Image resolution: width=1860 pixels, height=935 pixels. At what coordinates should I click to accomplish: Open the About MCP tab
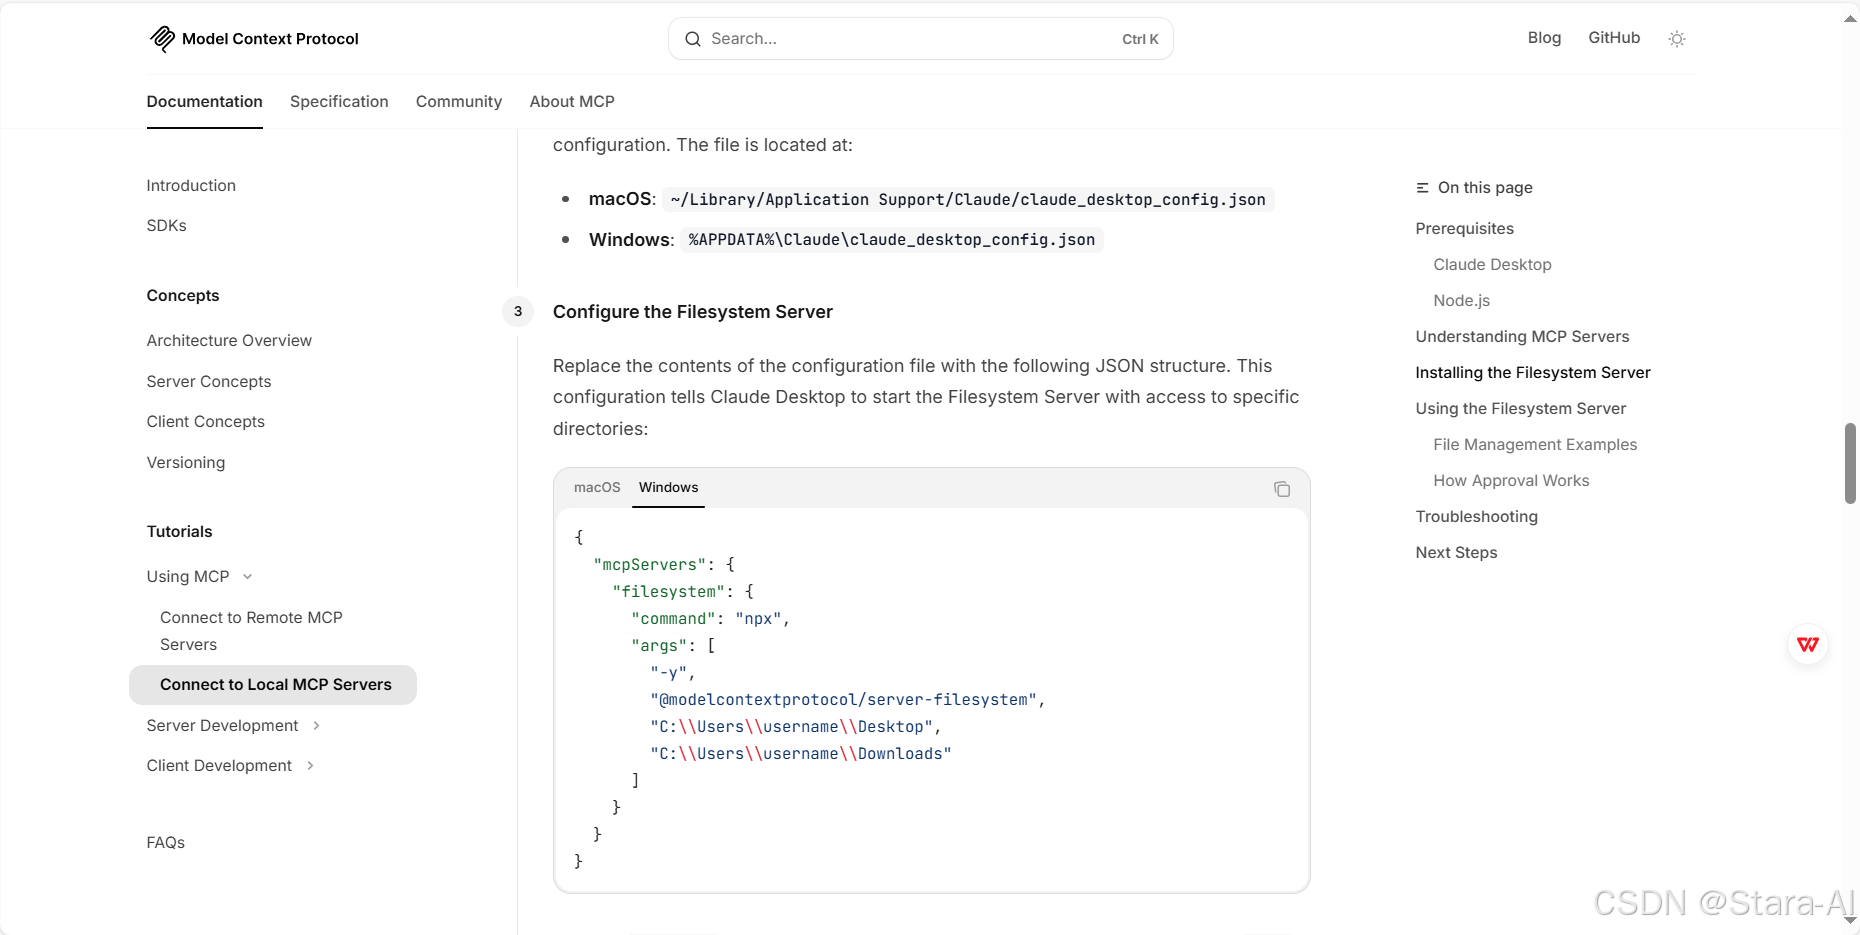click(572, 102)
